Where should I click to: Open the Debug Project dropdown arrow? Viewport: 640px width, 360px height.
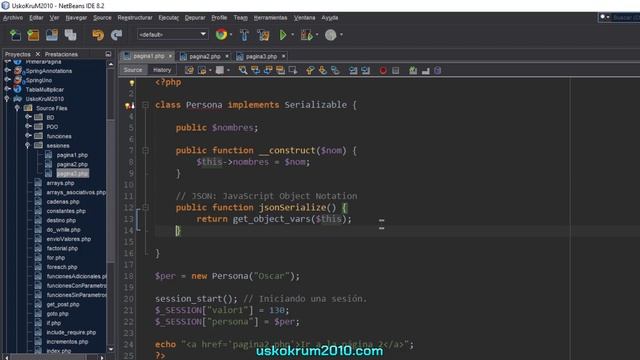tap(317, 35)
